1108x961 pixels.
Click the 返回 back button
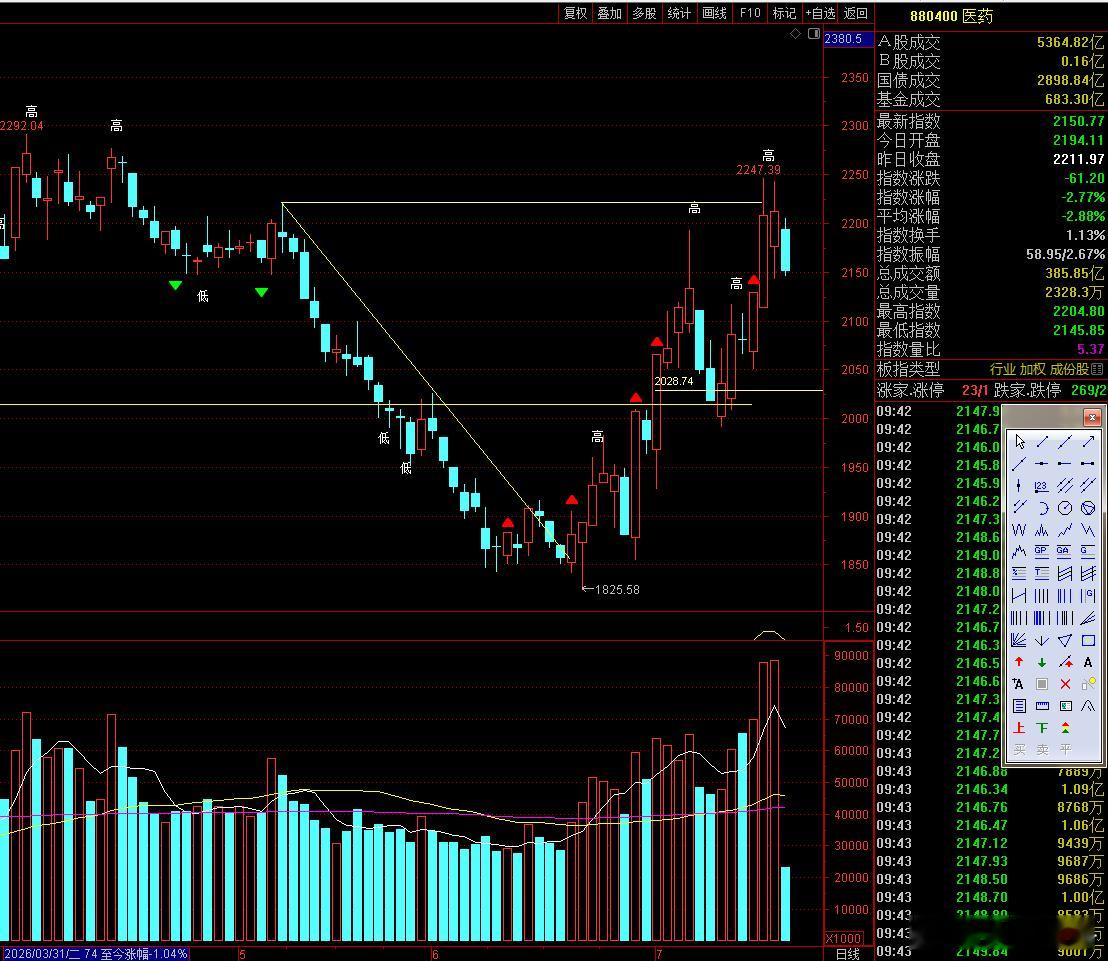[856, 13]
